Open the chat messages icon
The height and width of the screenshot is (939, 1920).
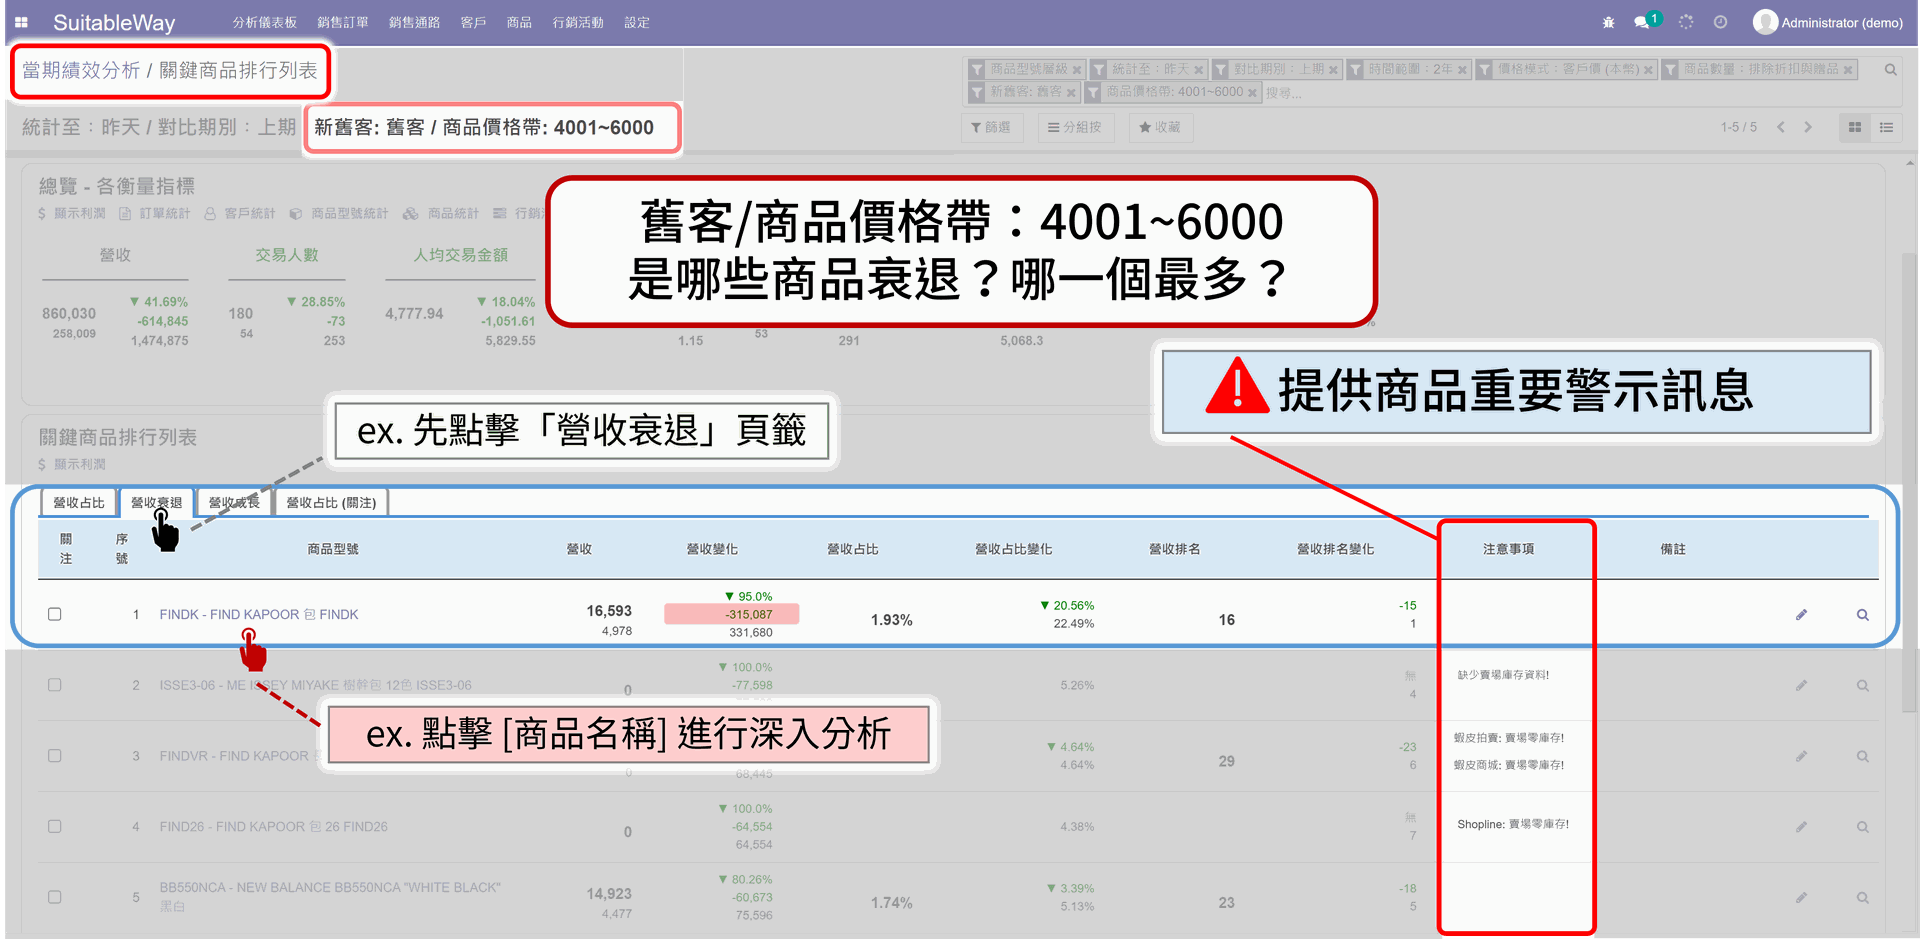click(x=1642, y=22)
